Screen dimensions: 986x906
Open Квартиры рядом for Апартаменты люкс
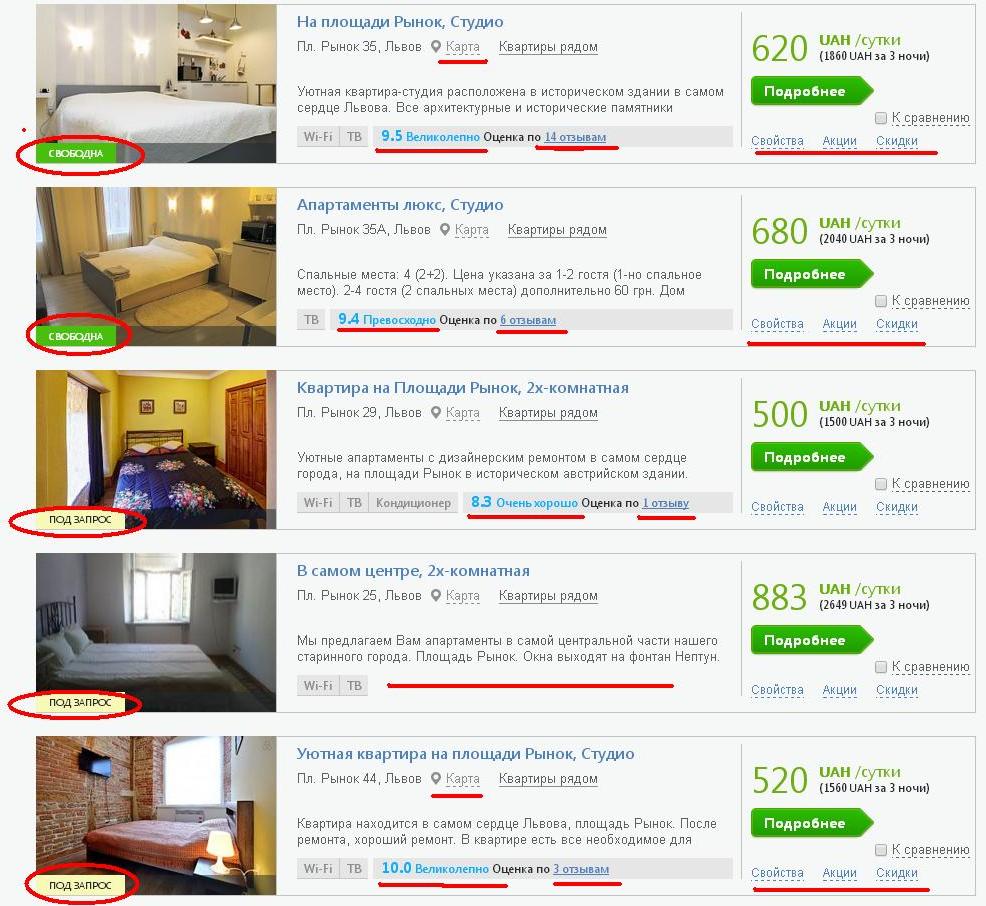[x=557, y=229]
